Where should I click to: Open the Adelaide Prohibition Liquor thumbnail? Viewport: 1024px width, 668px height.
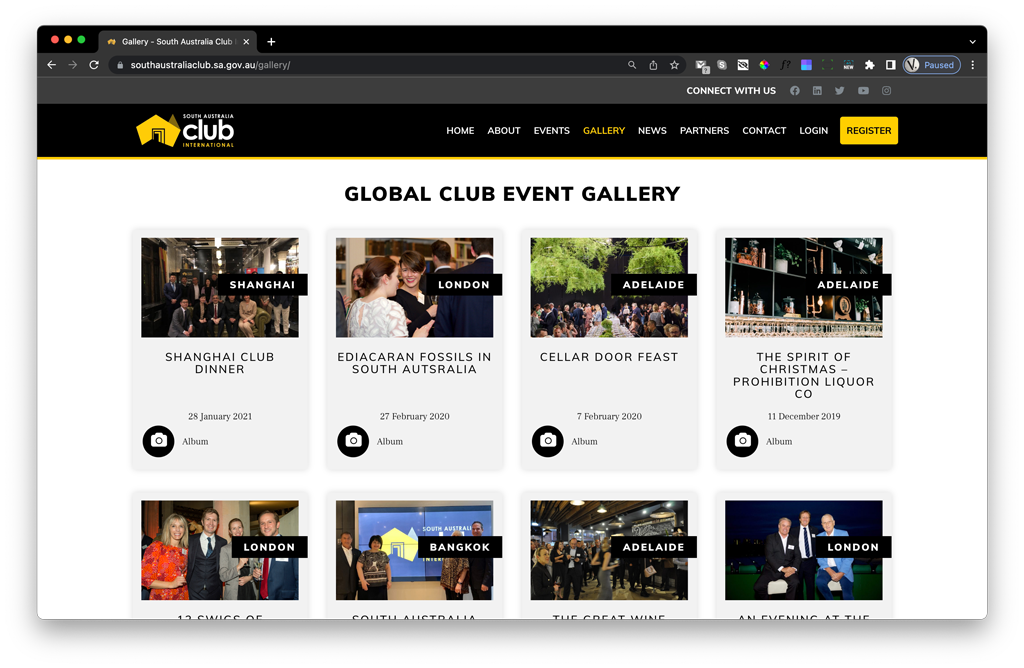[x=804, y=287]
